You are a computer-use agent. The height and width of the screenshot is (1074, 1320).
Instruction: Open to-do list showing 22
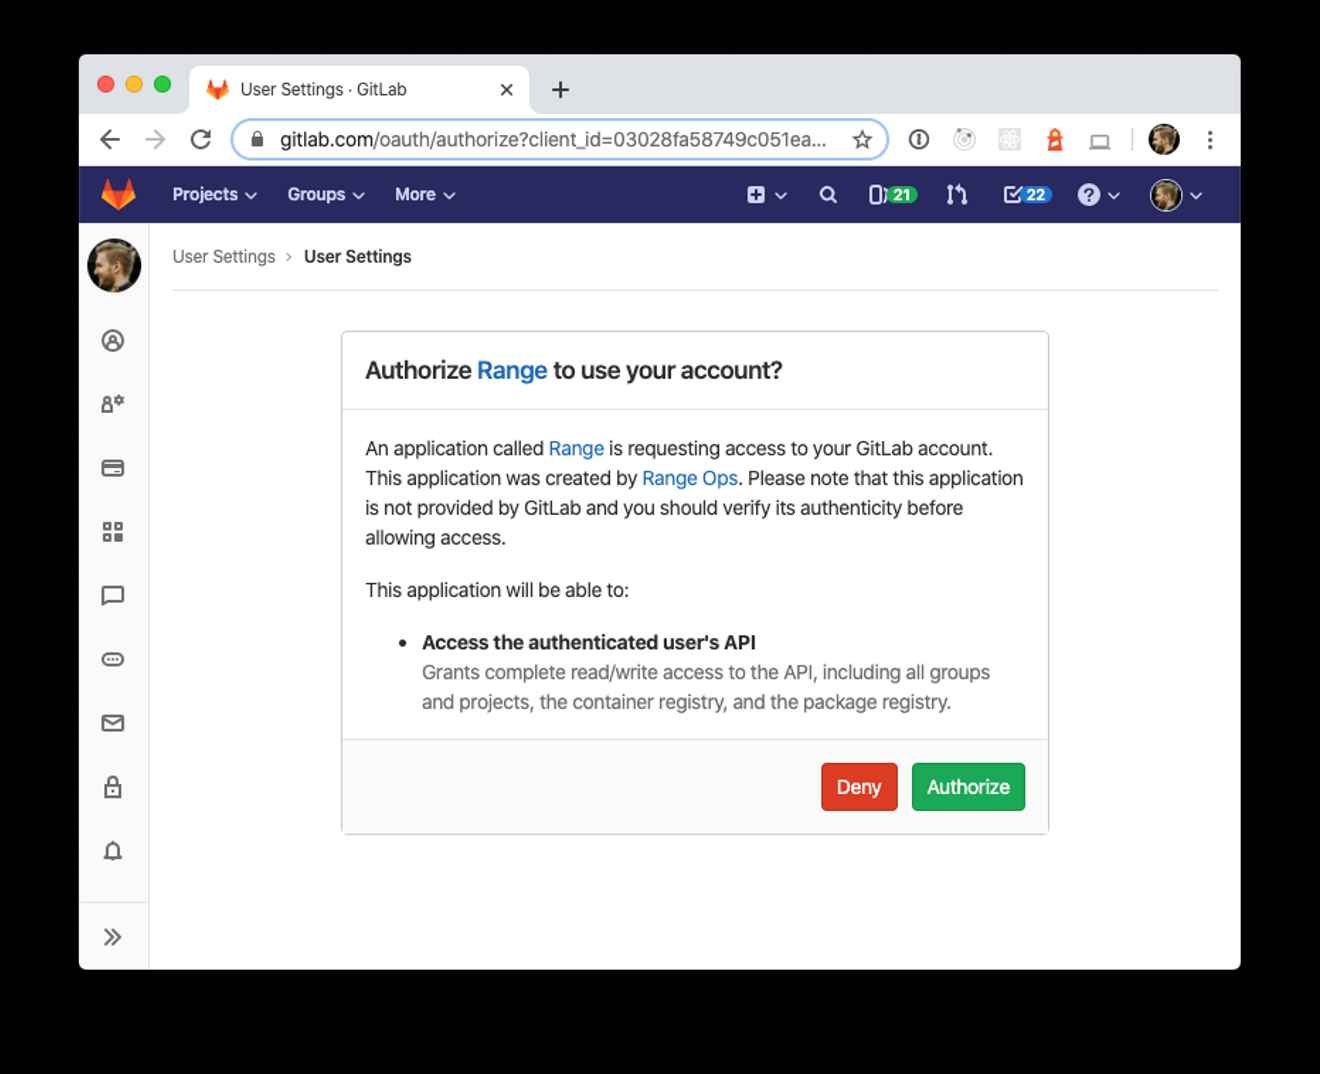[1027, 195]
